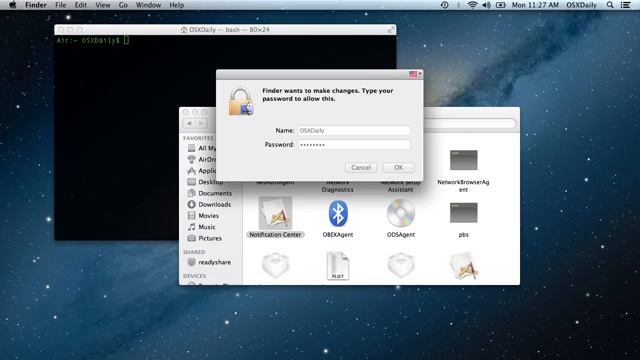Select the NetworkBrowserAgent icon

[x=464, y=160]
